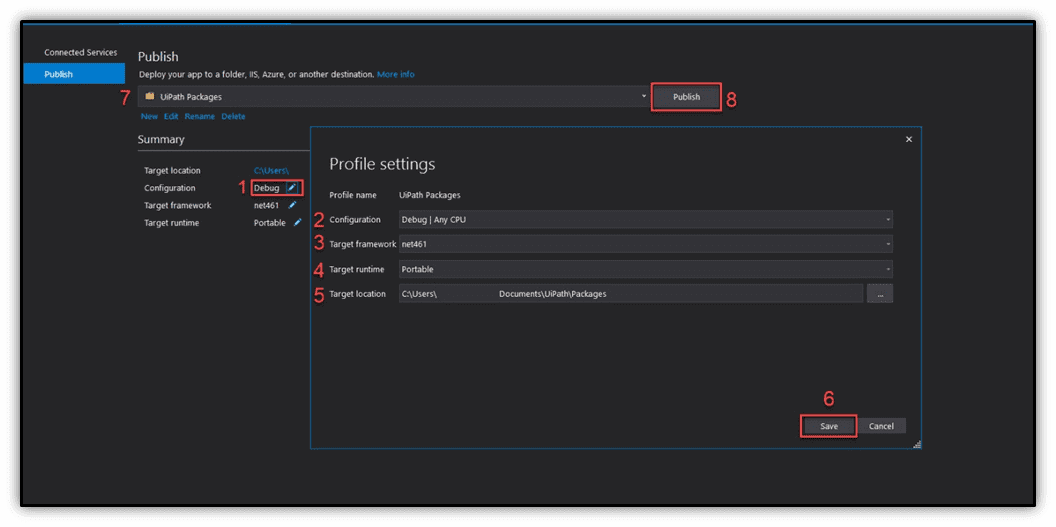The height and width of the screenshot is (527, 1056).
Task: Click the Publish button
Action: tap(686, 97)
